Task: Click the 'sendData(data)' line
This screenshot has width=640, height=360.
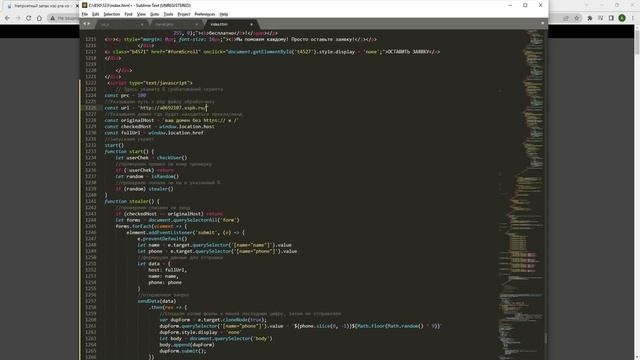Action: (x=157, y=301)
